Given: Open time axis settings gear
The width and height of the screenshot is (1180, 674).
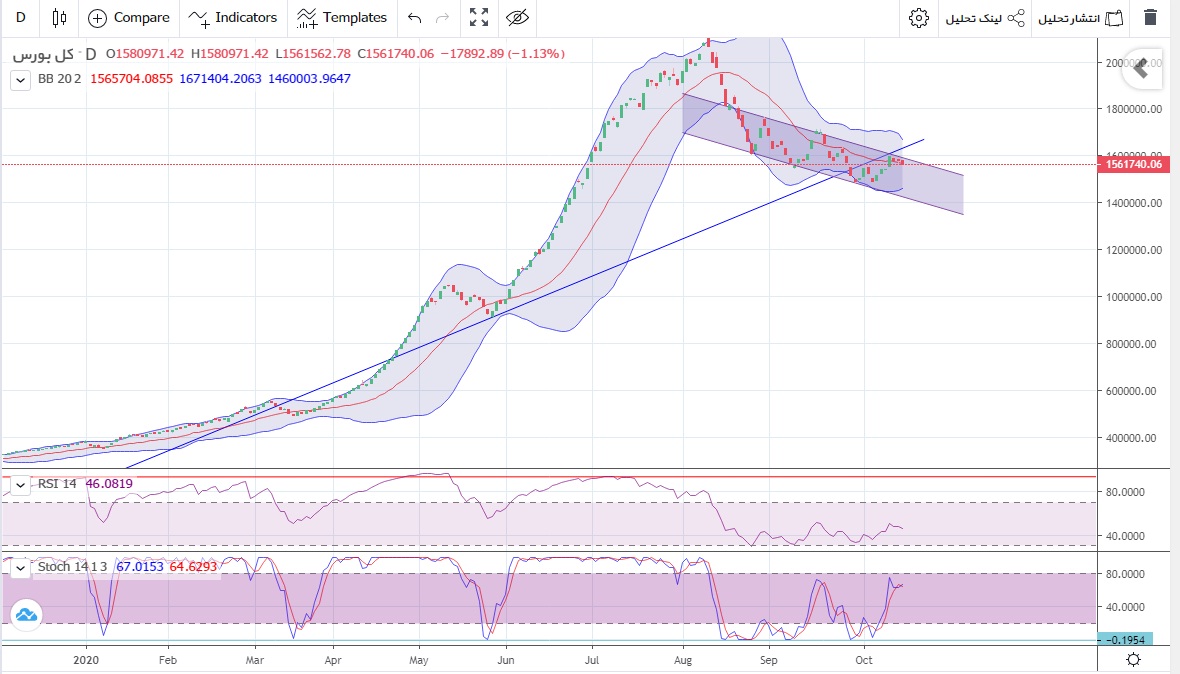Looking at the screenshot, I should pyautogui.click(x=1133, y=660).
